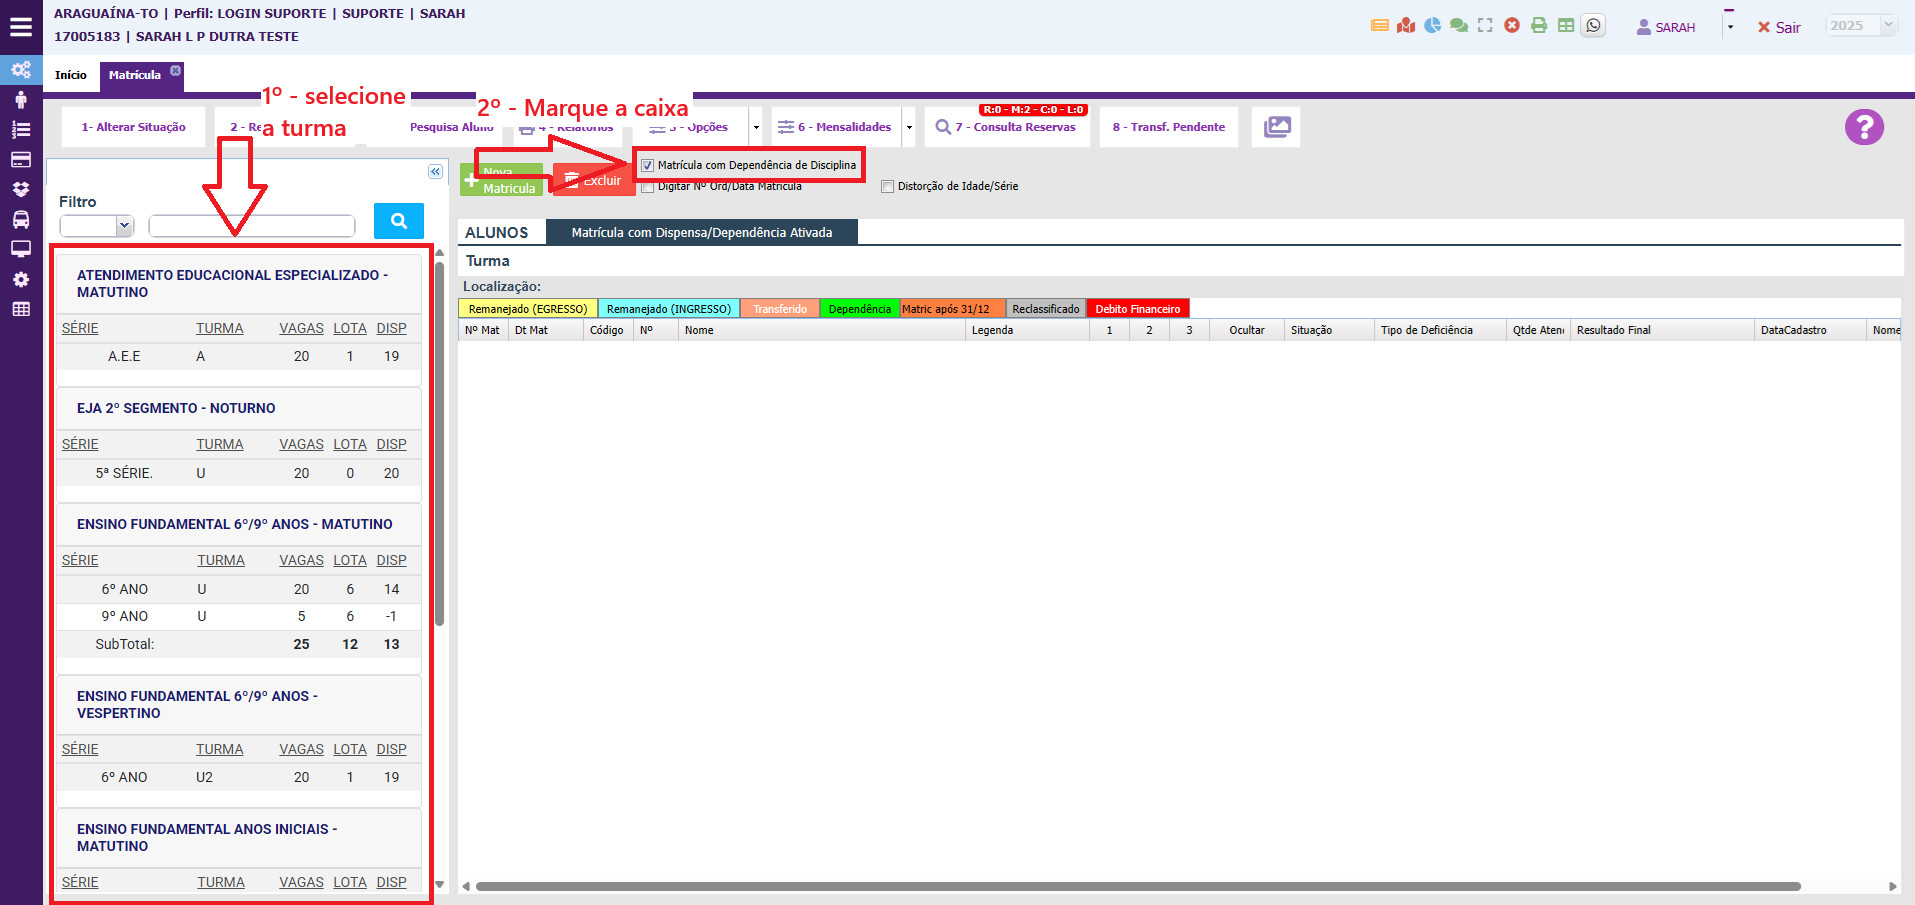This screenshot has height=905, width=1915.
Task: Click the Sair logout link
Action: (x=1779, y=28)
